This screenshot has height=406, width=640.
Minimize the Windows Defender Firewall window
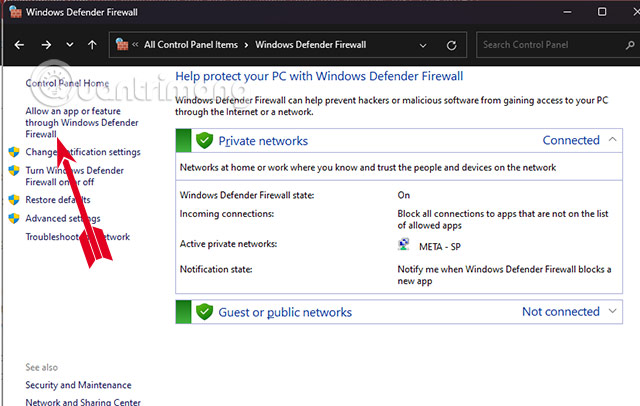click(x=567, y=12)
